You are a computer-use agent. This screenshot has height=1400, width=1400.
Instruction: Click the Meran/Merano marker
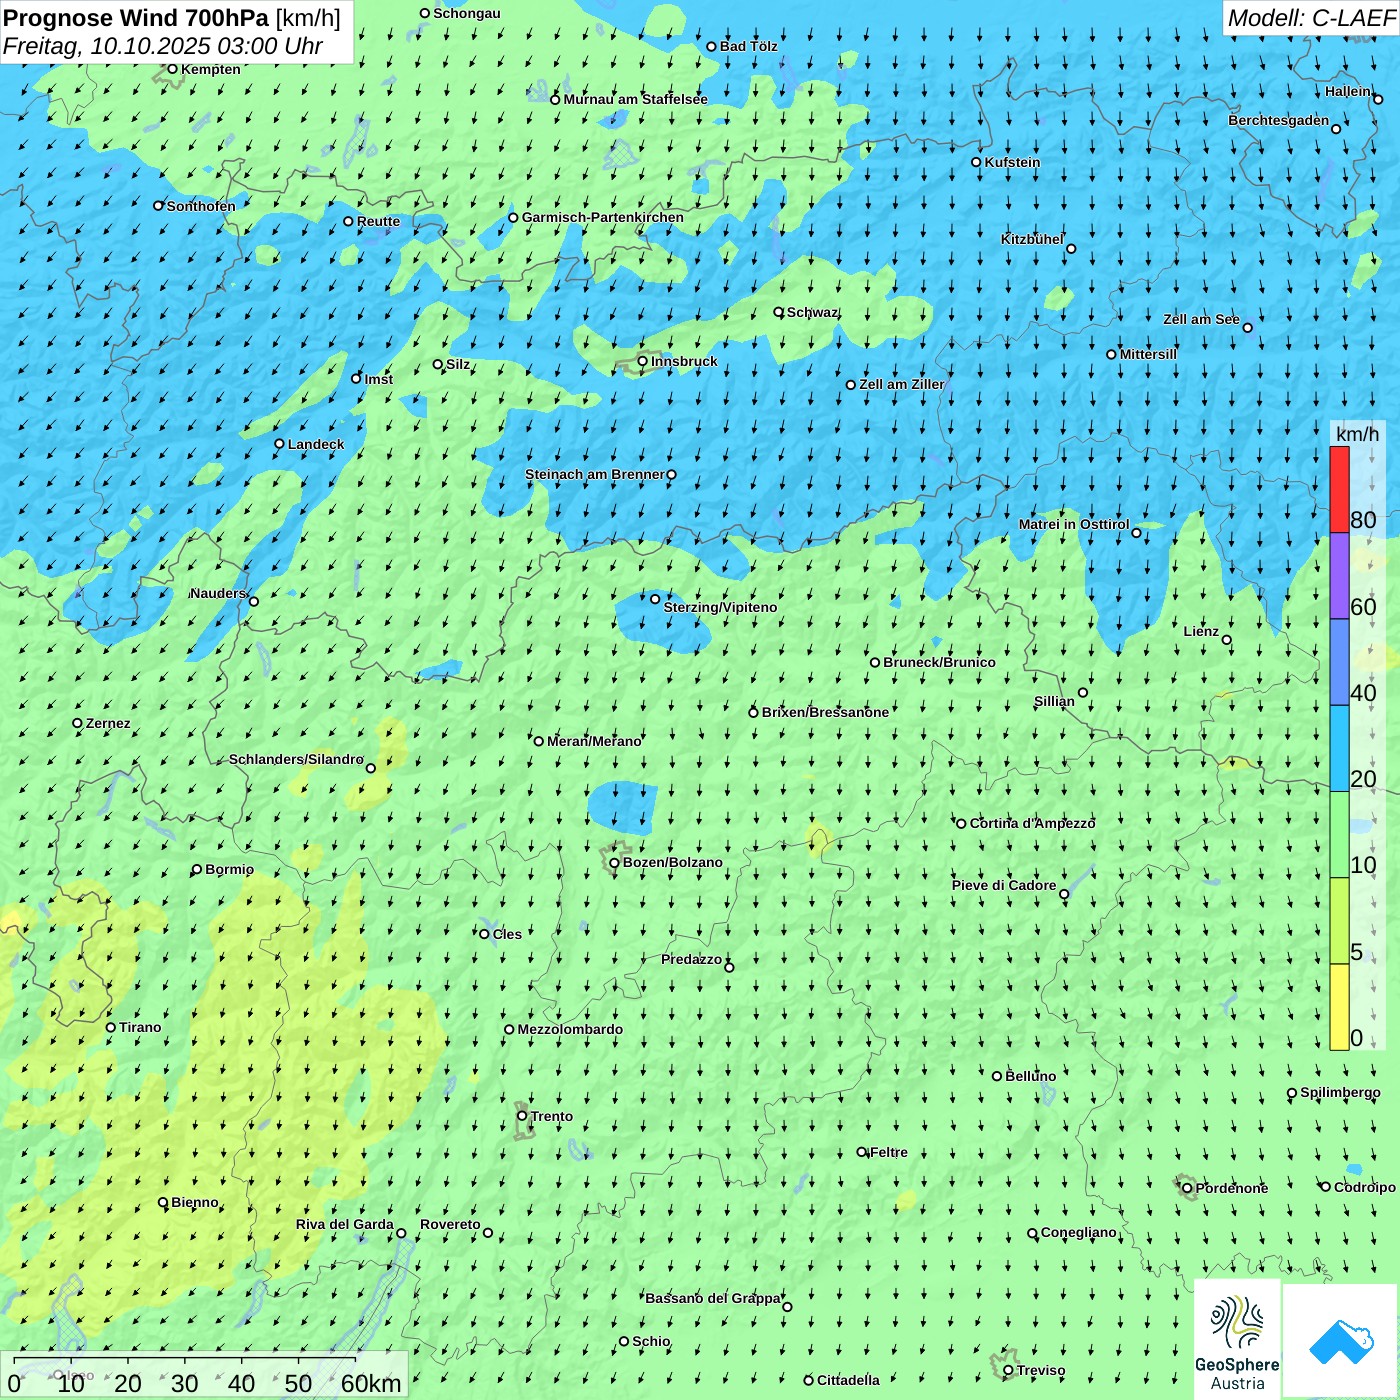(x=539, y=741)
